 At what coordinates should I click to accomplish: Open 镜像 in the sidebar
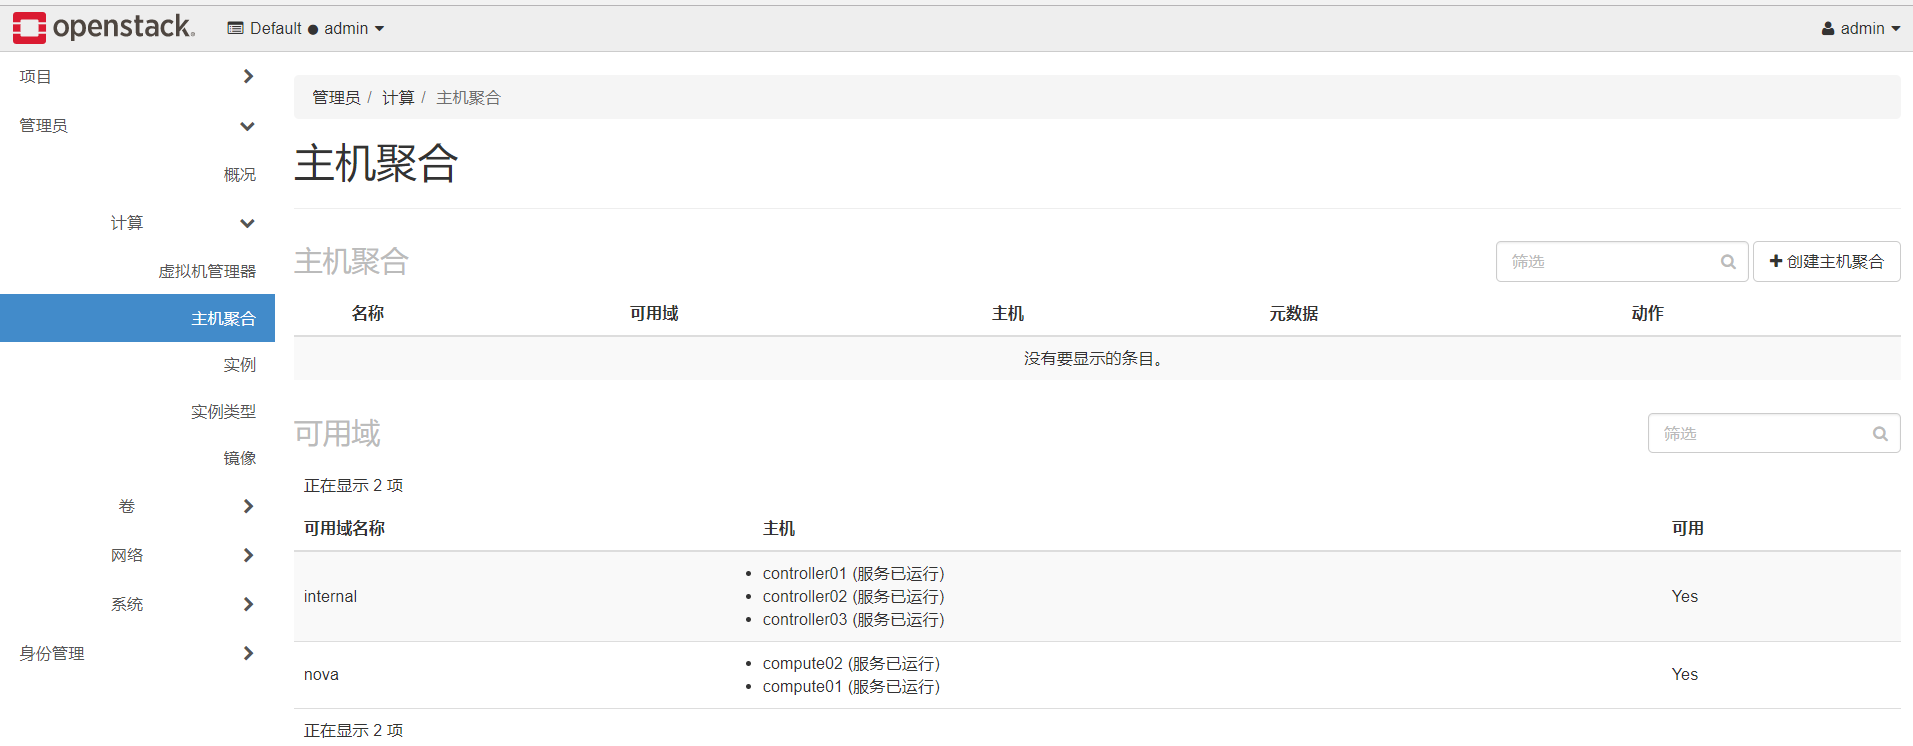[x=239, y=458]
